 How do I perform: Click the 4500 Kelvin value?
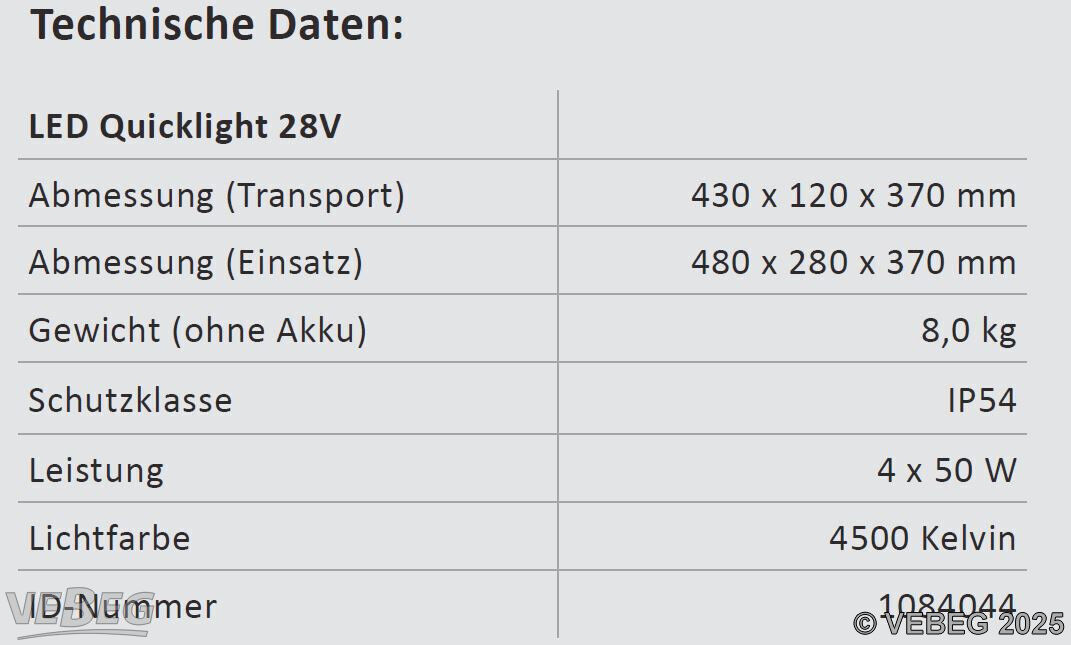(923, 538)
